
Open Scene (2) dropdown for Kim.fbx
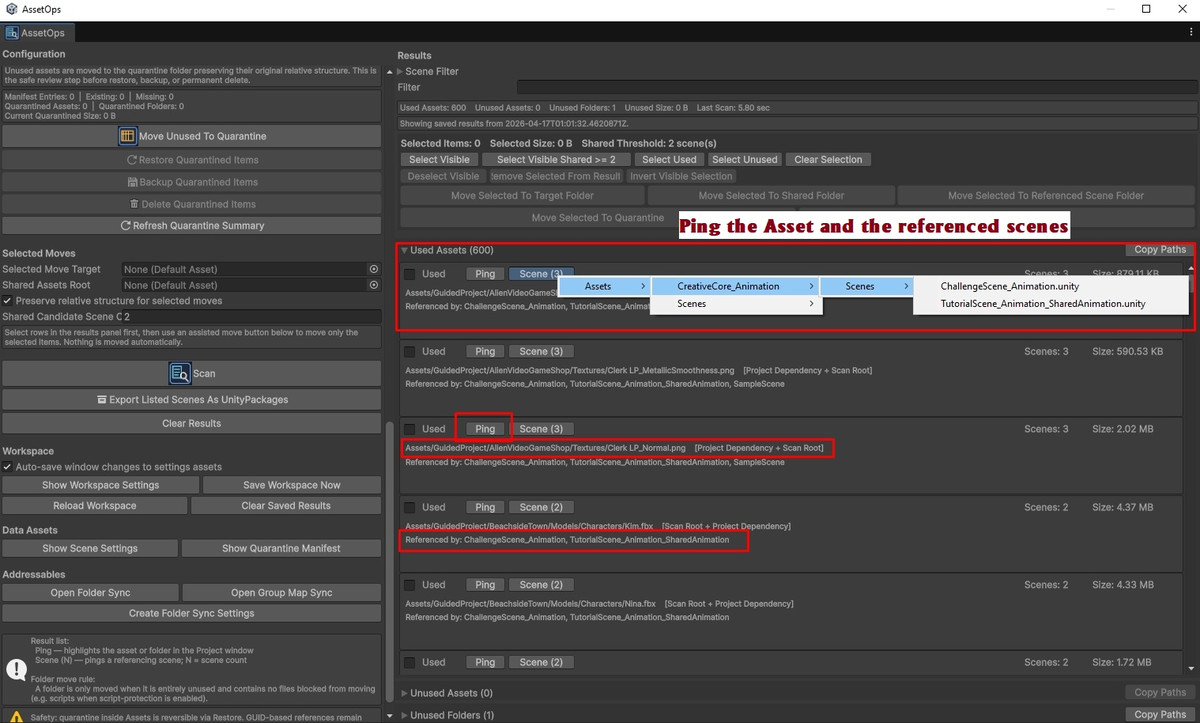click(x=541, y=507)
